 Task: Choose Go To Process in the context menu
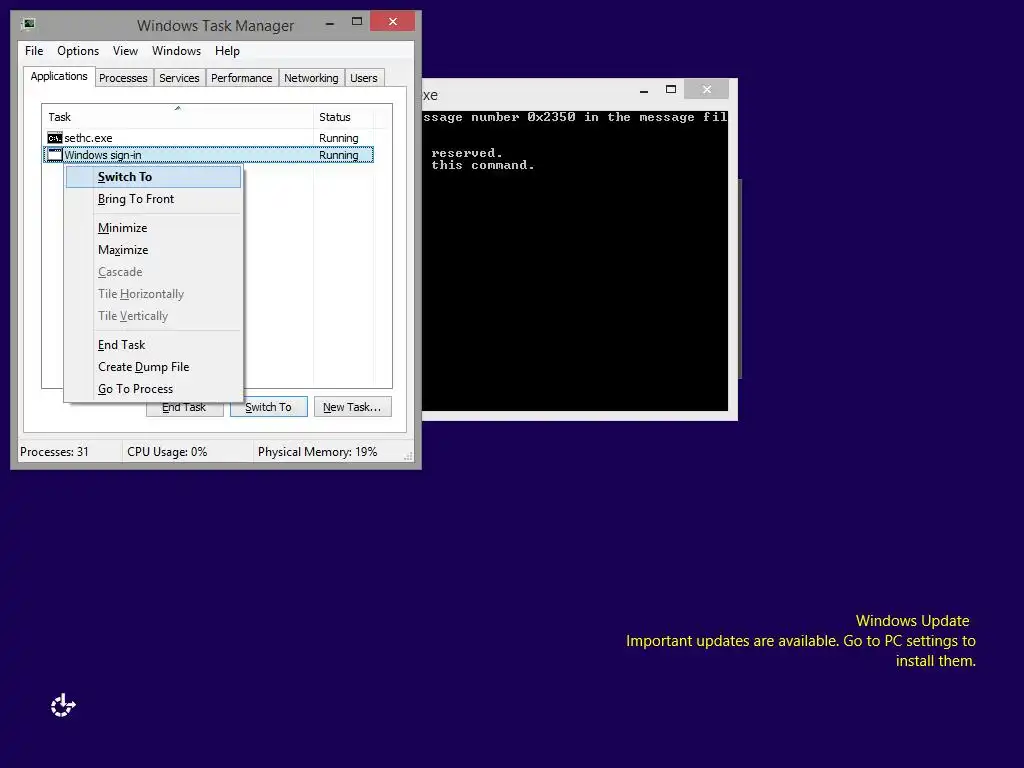pos(153,389)
